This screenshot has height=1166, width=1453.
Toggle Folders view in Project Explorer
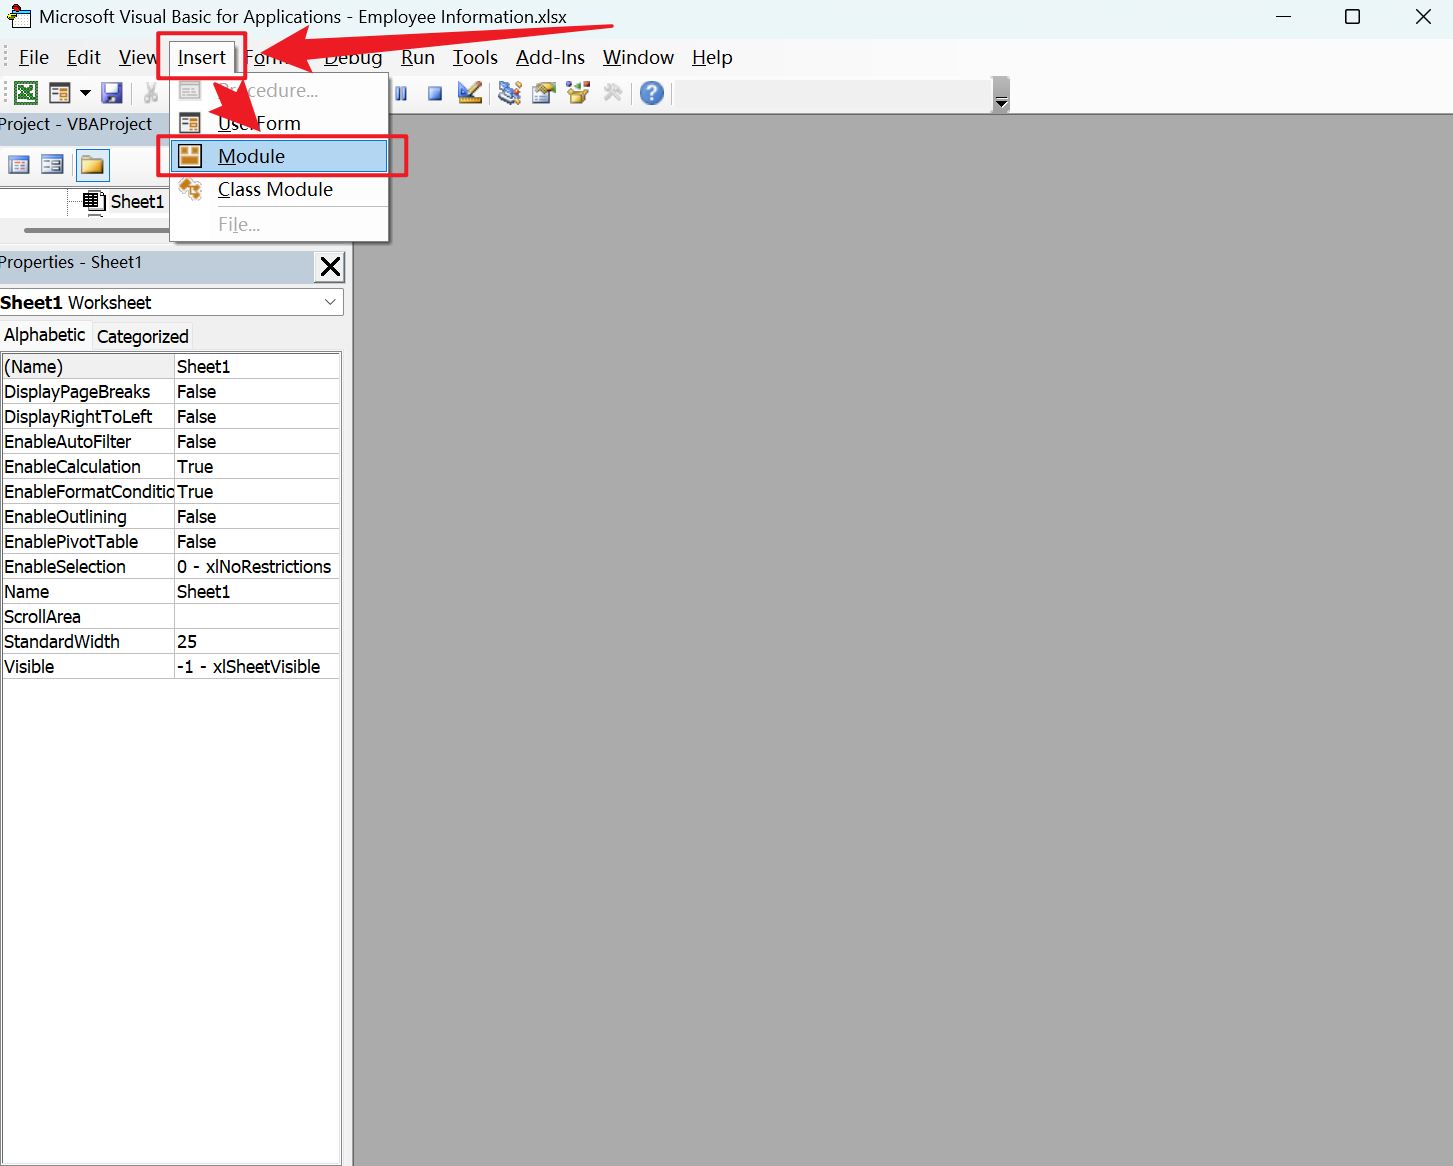coord(92,164)
